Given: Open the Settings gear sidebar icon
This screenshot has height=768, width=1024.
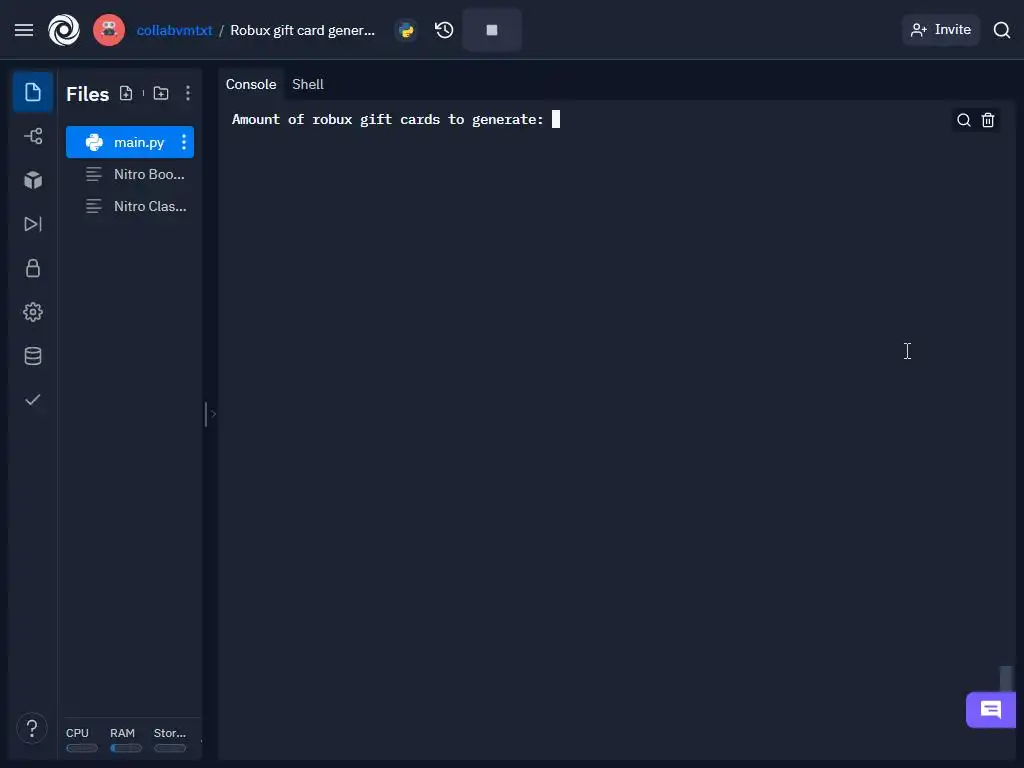Looking at the screenshot, I should [x=33, y=312].
